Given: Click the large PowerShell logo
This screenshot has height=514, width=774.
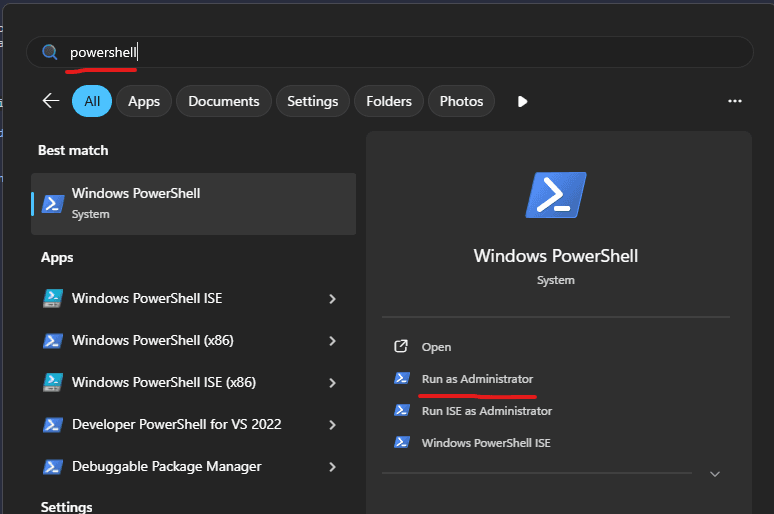Looking at the screenshot, I should point(556,195).
